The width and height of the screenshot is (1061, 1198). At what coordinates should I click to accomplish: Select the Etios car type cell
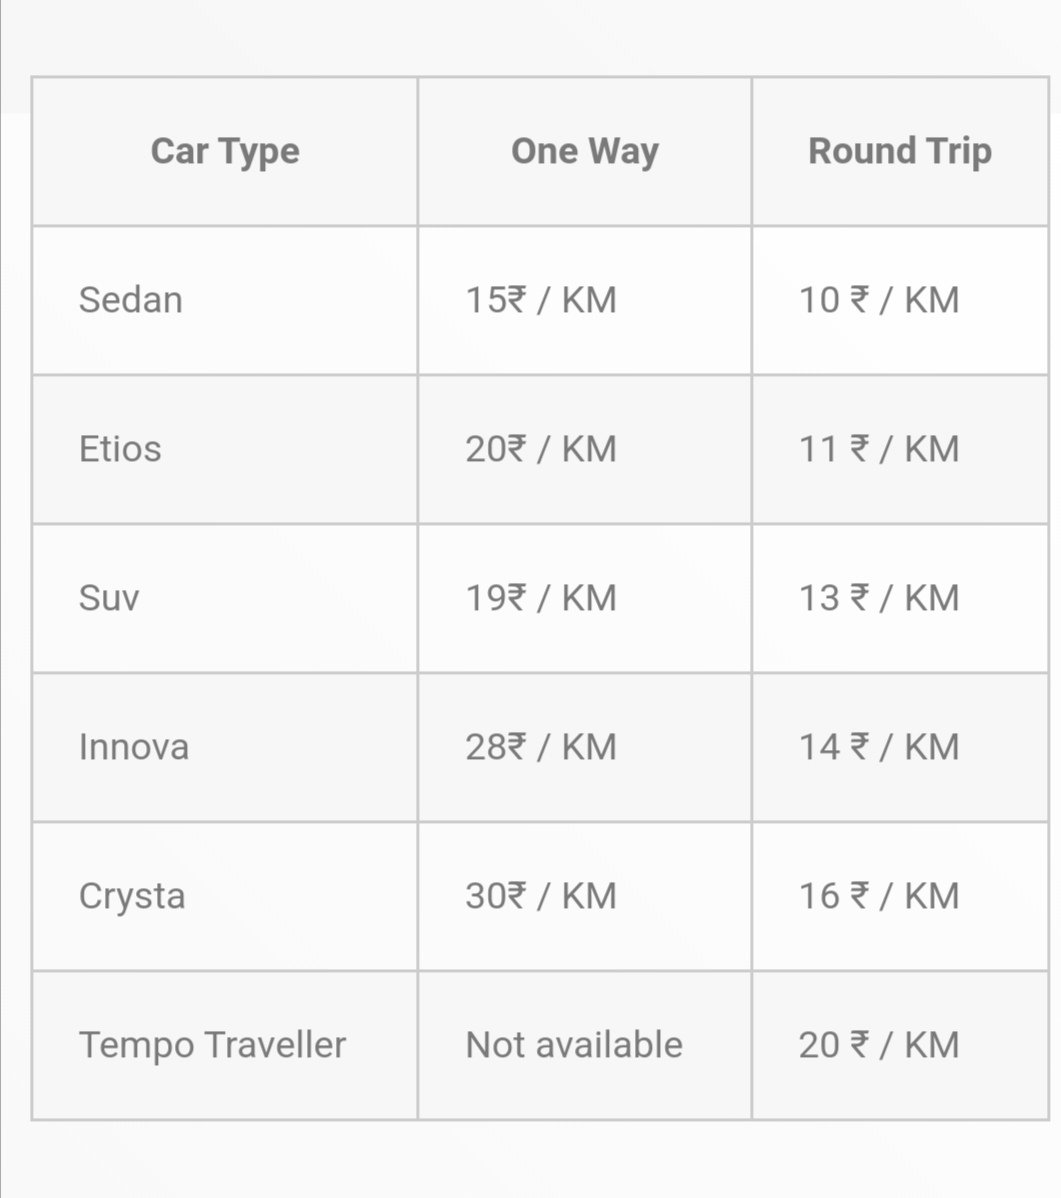coord(225,449)
